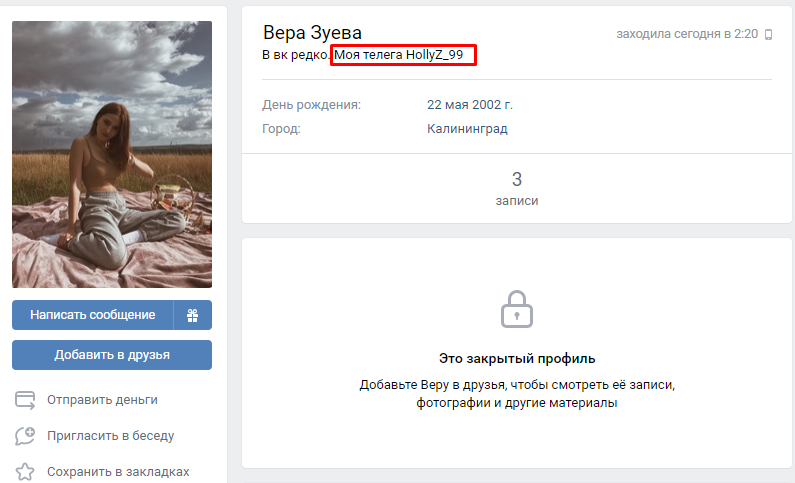Choose the Сохранить в закладках text link
Viewport: 795px width, 483px height.
click(x=118, y=471)
